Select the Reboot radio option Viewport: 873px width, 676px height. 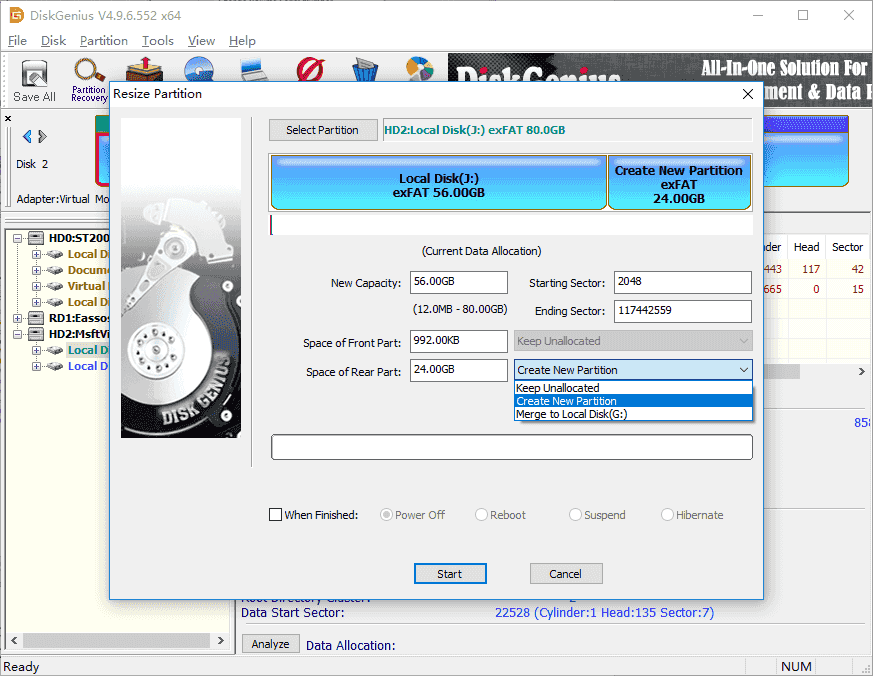coord(482,515)
